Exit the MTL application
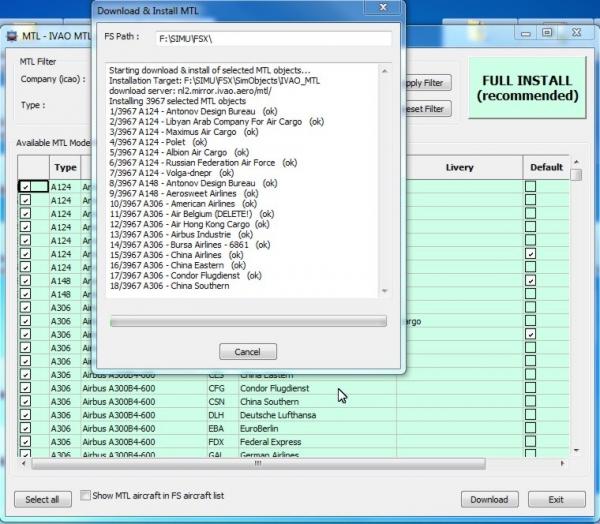This screenshot has width=600, height=524. click(556, 500)
